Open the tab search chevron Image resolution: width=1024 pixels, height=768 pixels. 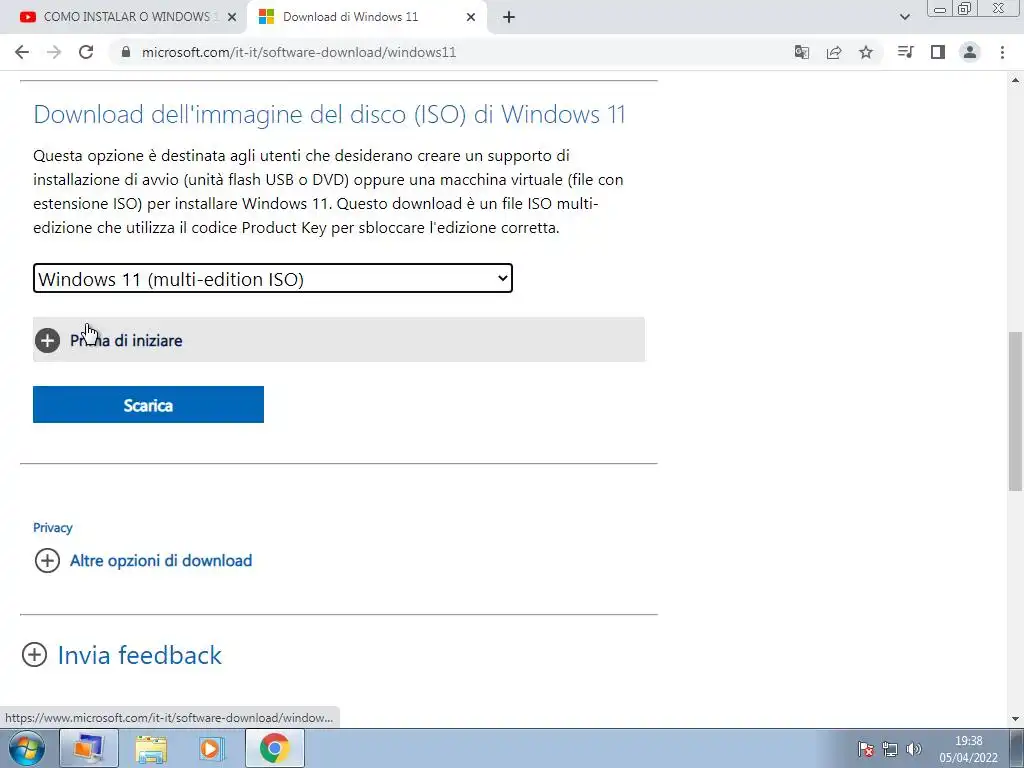tap(904, 17)
